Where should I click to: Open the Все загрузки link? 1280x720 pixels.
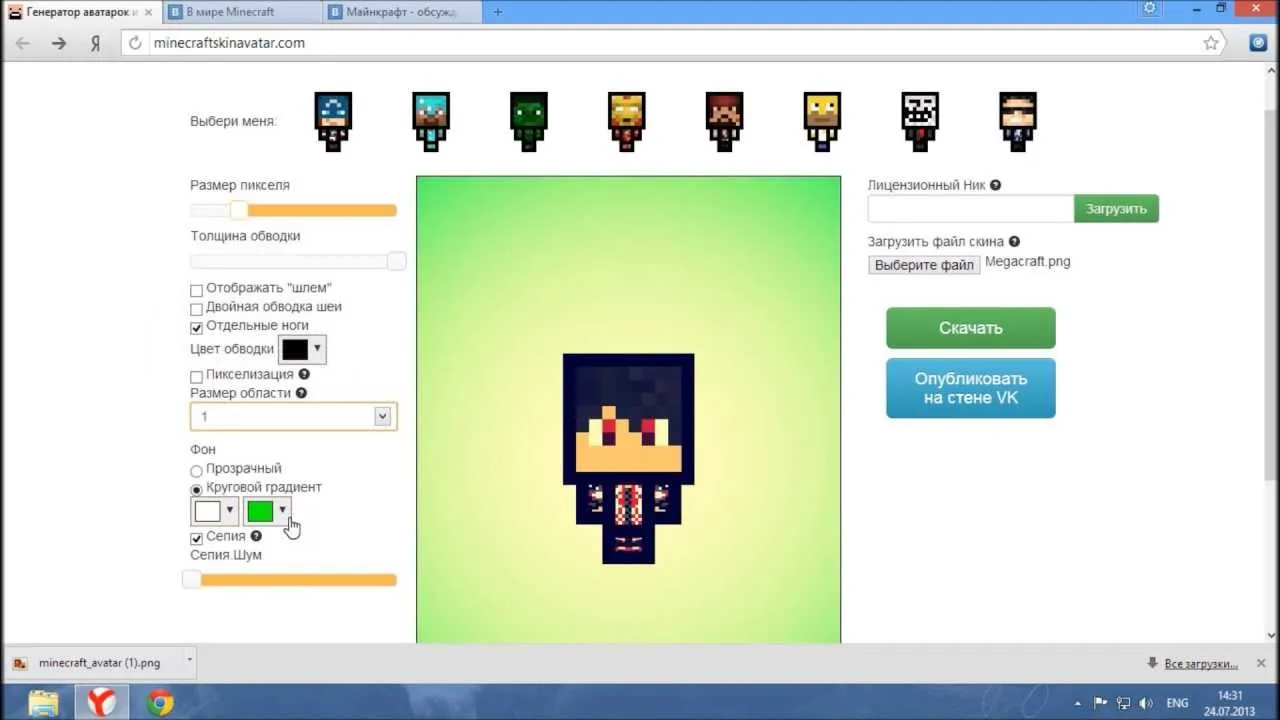click(x=1201, y=663)
